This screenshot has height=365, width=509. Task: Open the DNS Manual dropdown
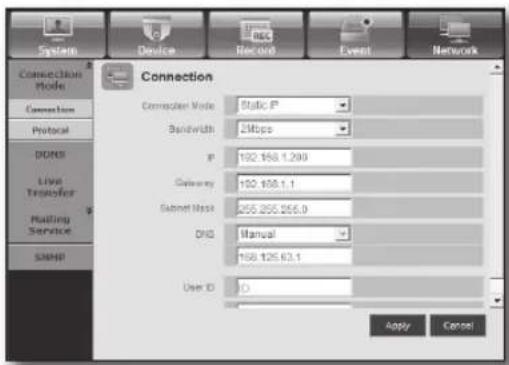pyautogui.click(x=294, y=234)
